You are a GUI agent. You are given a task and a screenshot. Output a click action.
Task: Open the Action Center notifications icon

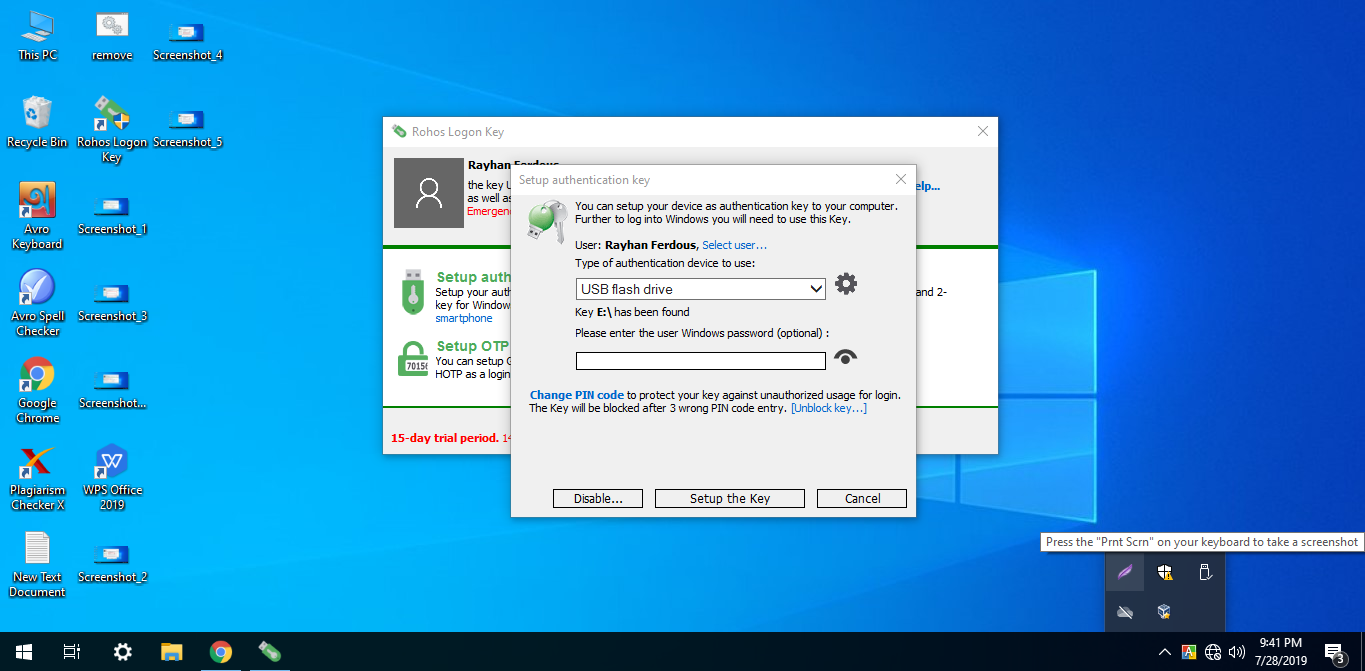[x=1335, y=652]
